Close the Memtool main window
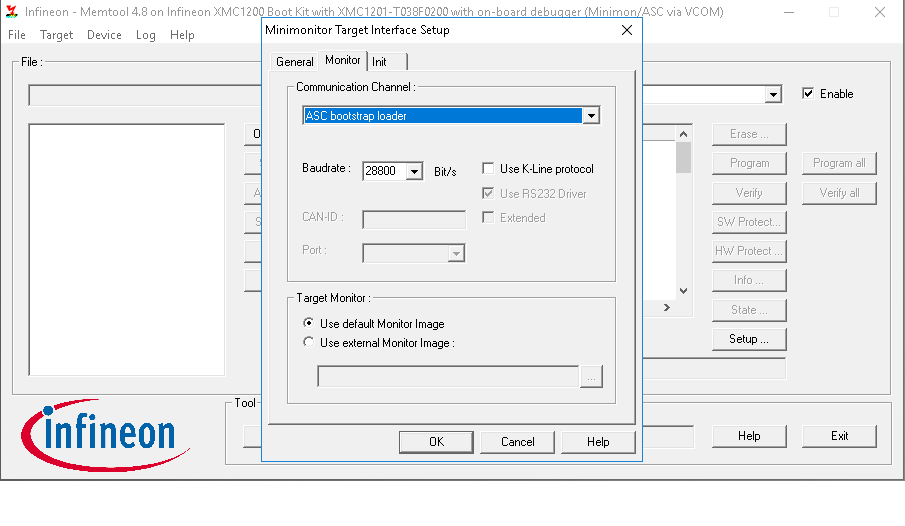 [880, 12]
